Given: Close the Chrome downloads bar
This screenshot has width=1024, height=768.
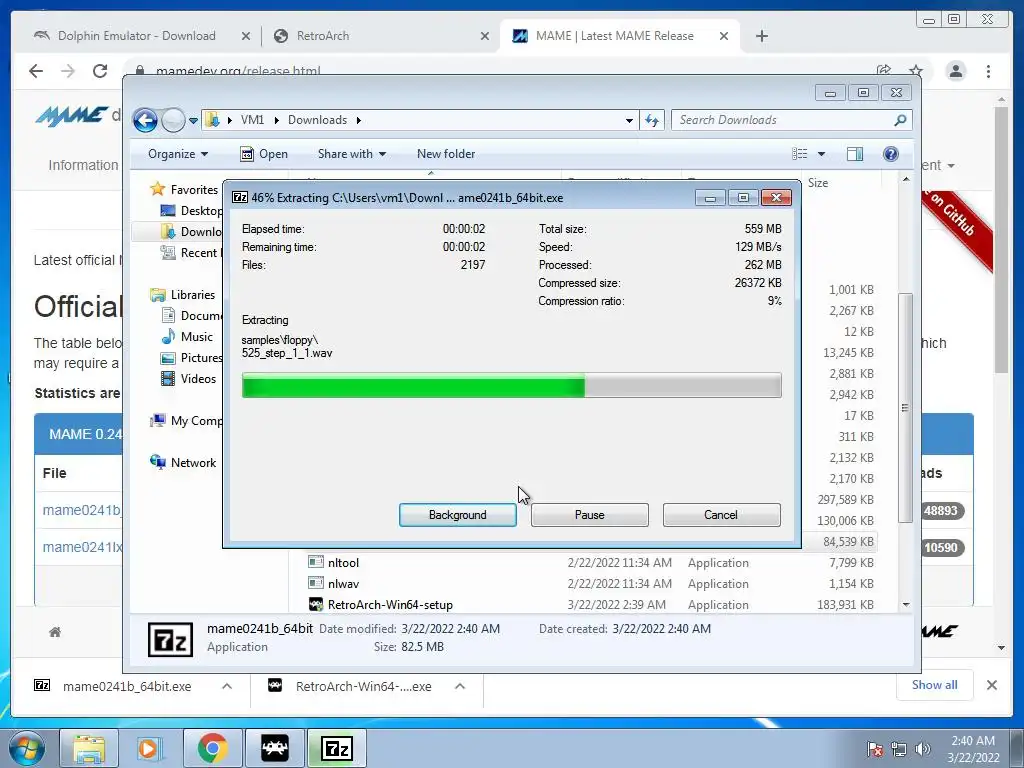Looking at the screenshot, I should tap(991, 685).
